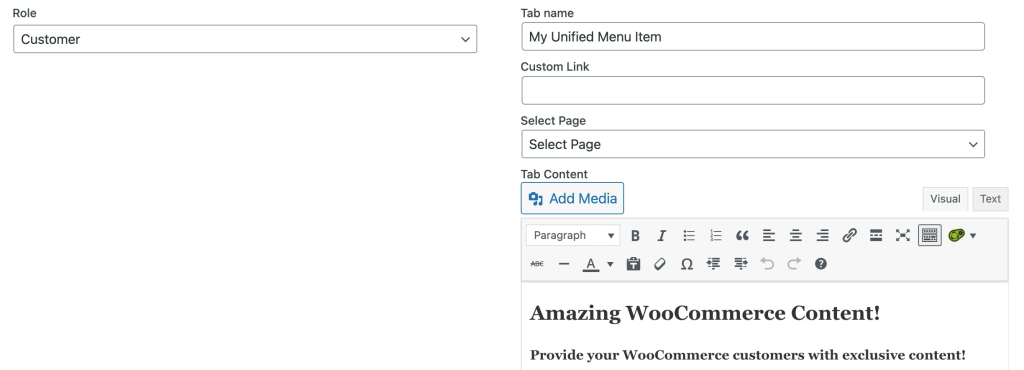Toggle bold formatting in editor toolbar

(x=635, y=236)
